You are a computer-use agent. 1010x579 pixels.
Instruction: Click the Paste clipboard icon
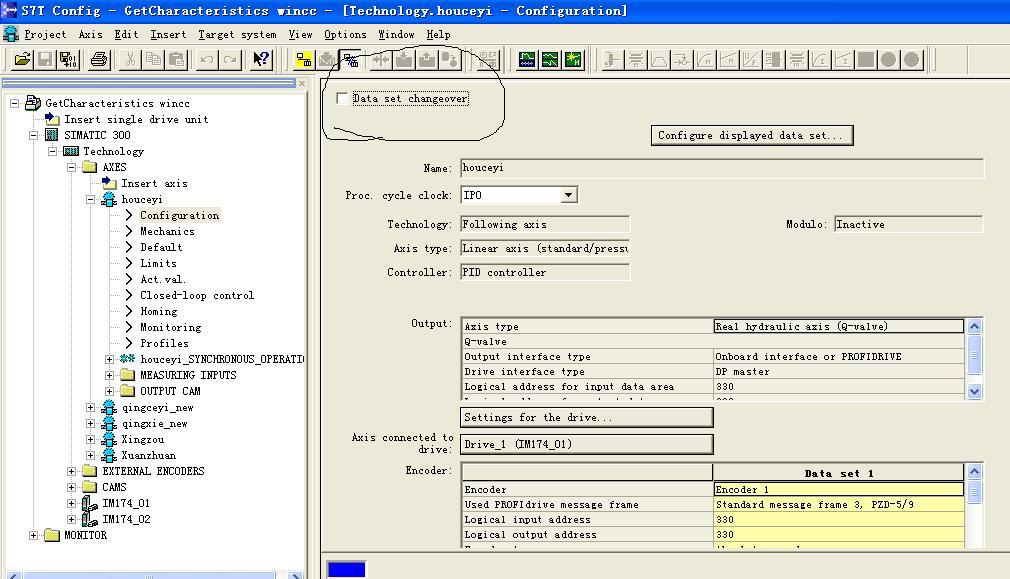pyautogui.click(x=176, y=60)
